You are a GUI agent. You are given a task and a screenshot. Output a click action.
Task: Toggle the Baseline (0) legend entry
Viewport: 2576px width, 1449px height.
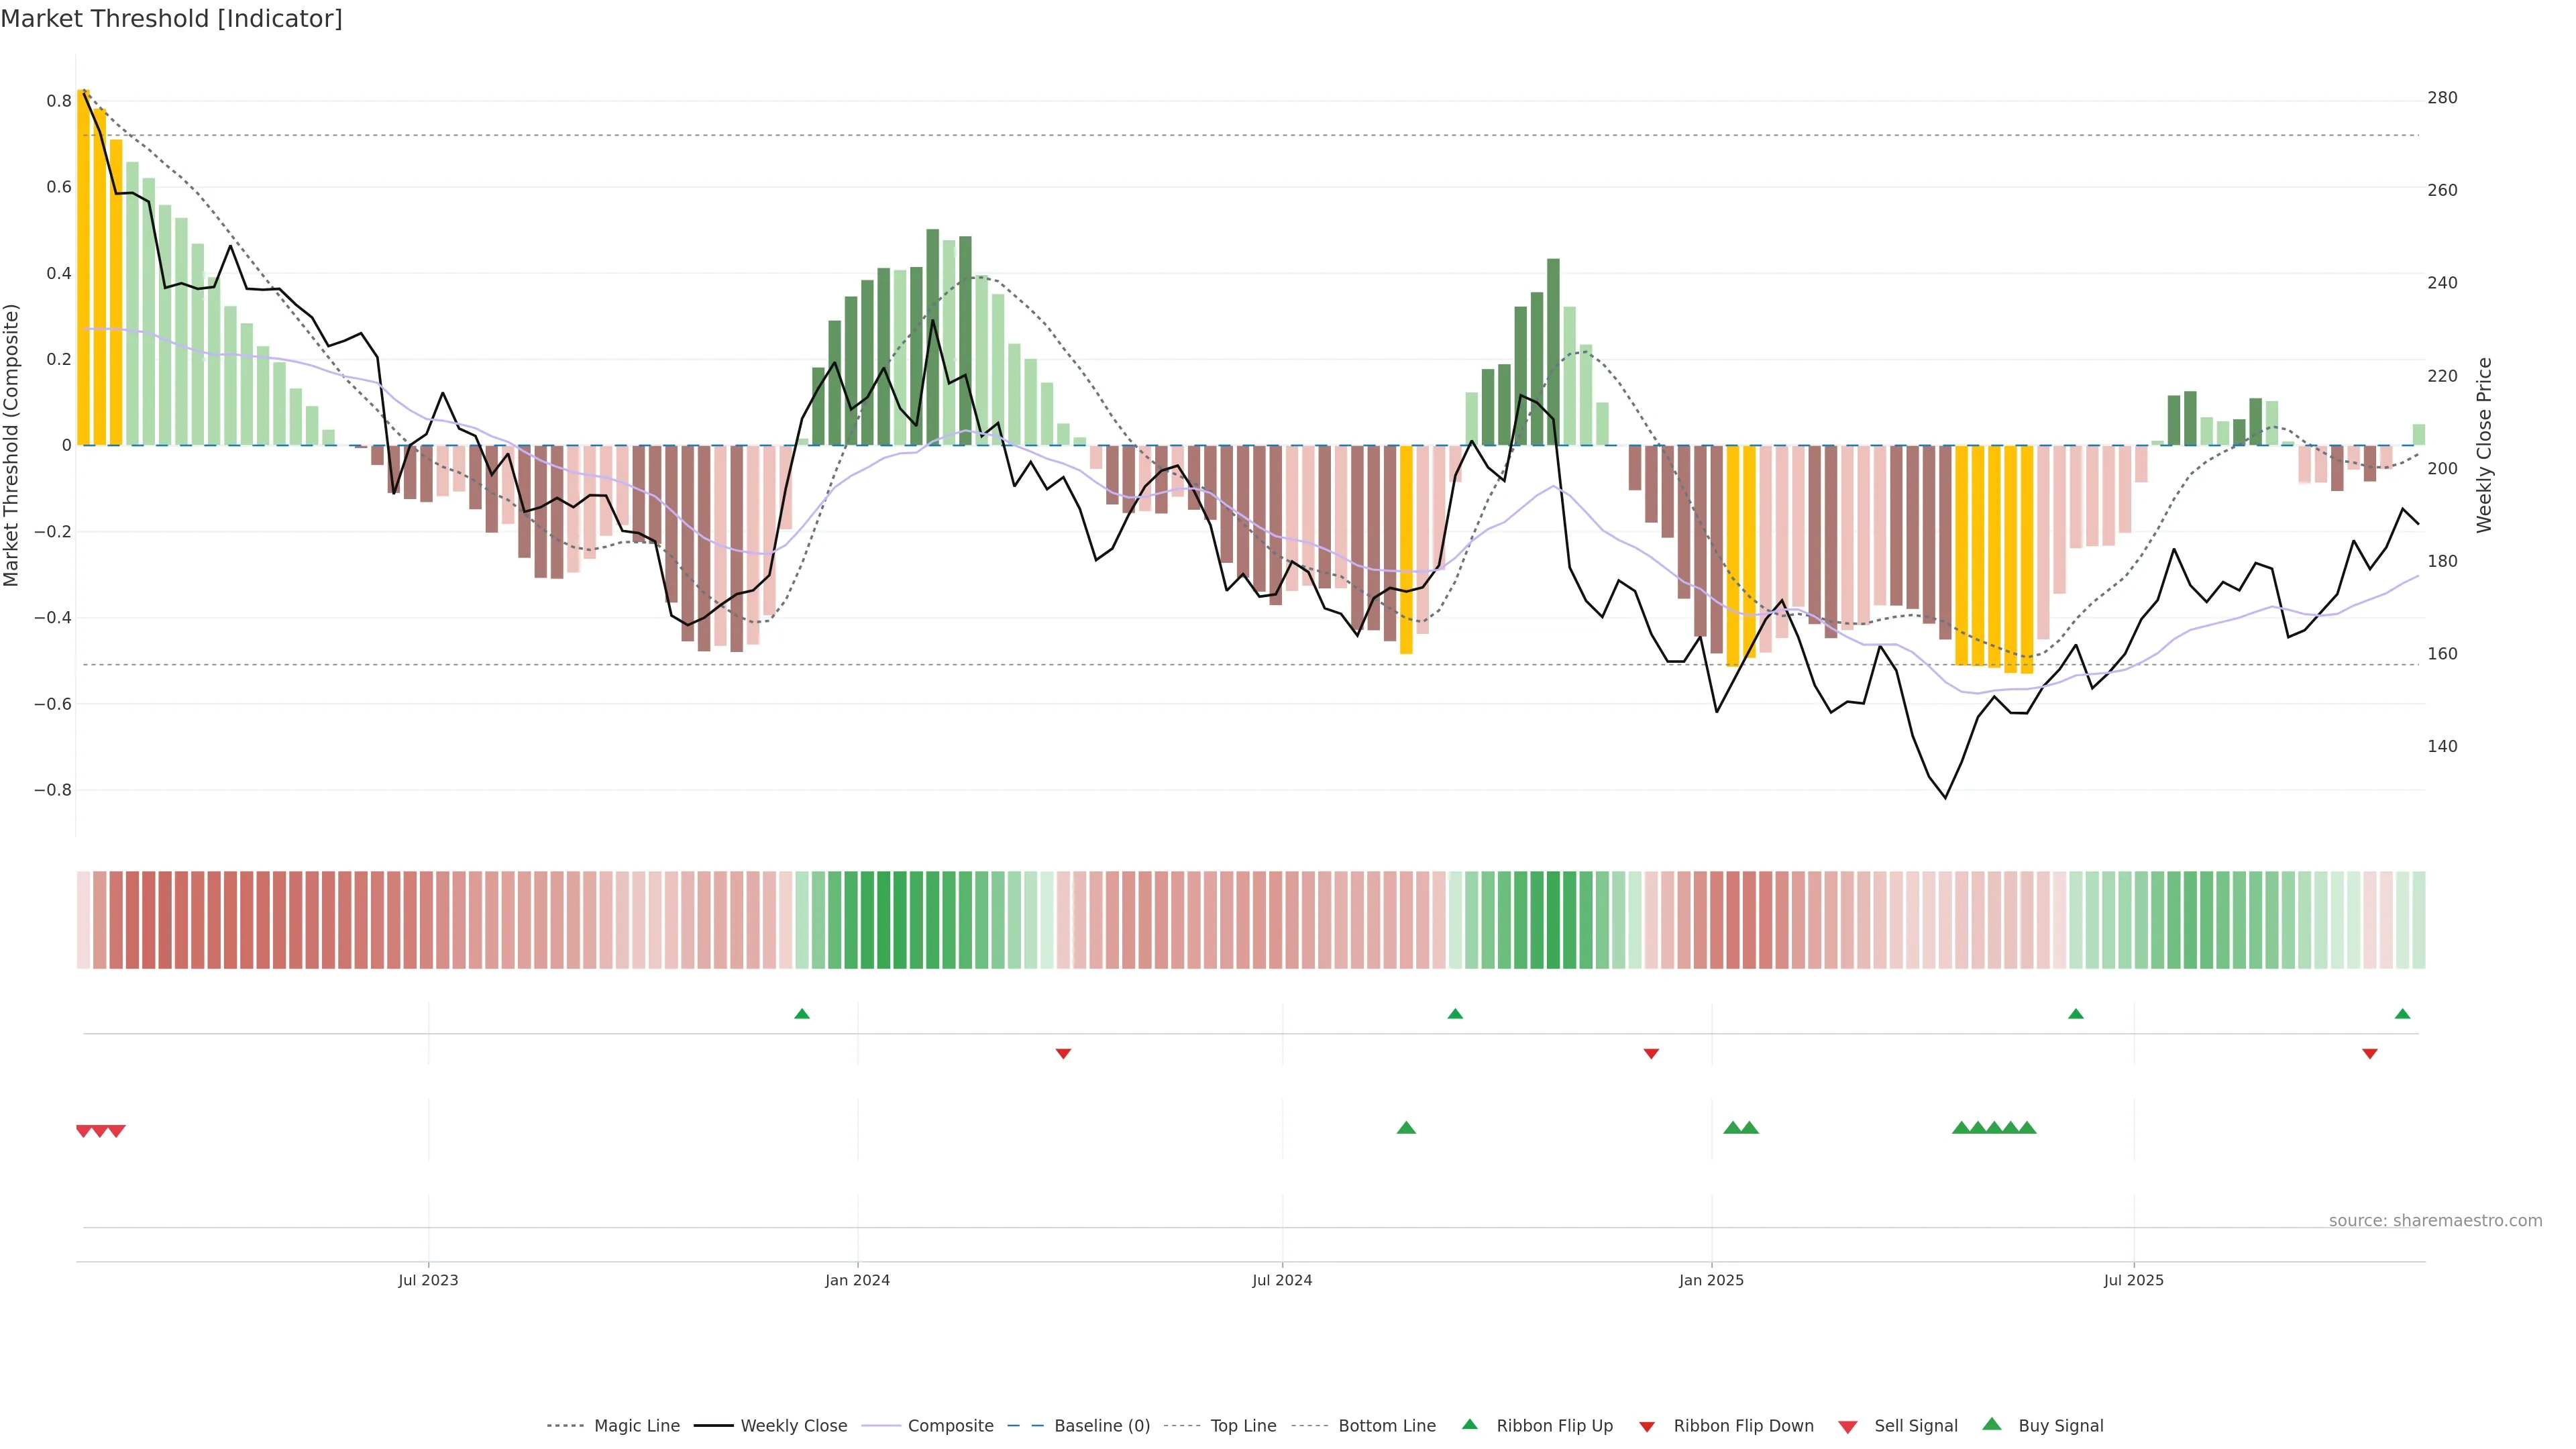tap(1101, 1426)
